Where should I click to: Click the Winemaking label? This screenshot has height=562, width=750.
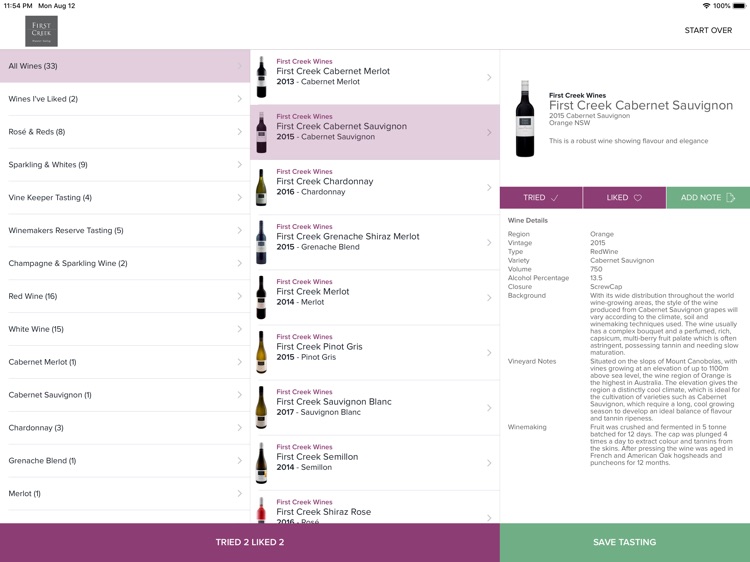pyautogui.click(x=527, y=427)
